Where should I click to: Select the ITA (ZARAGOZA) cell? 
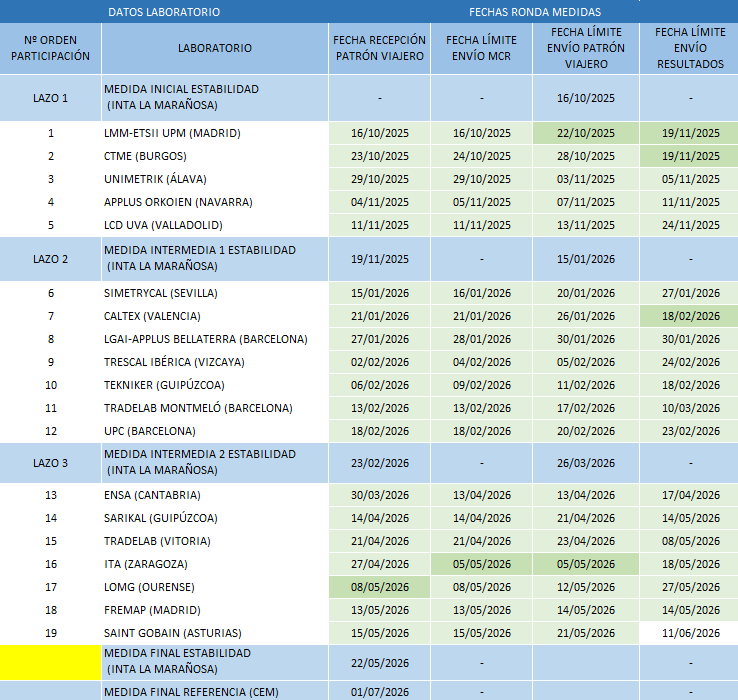[x=215, y=564]
